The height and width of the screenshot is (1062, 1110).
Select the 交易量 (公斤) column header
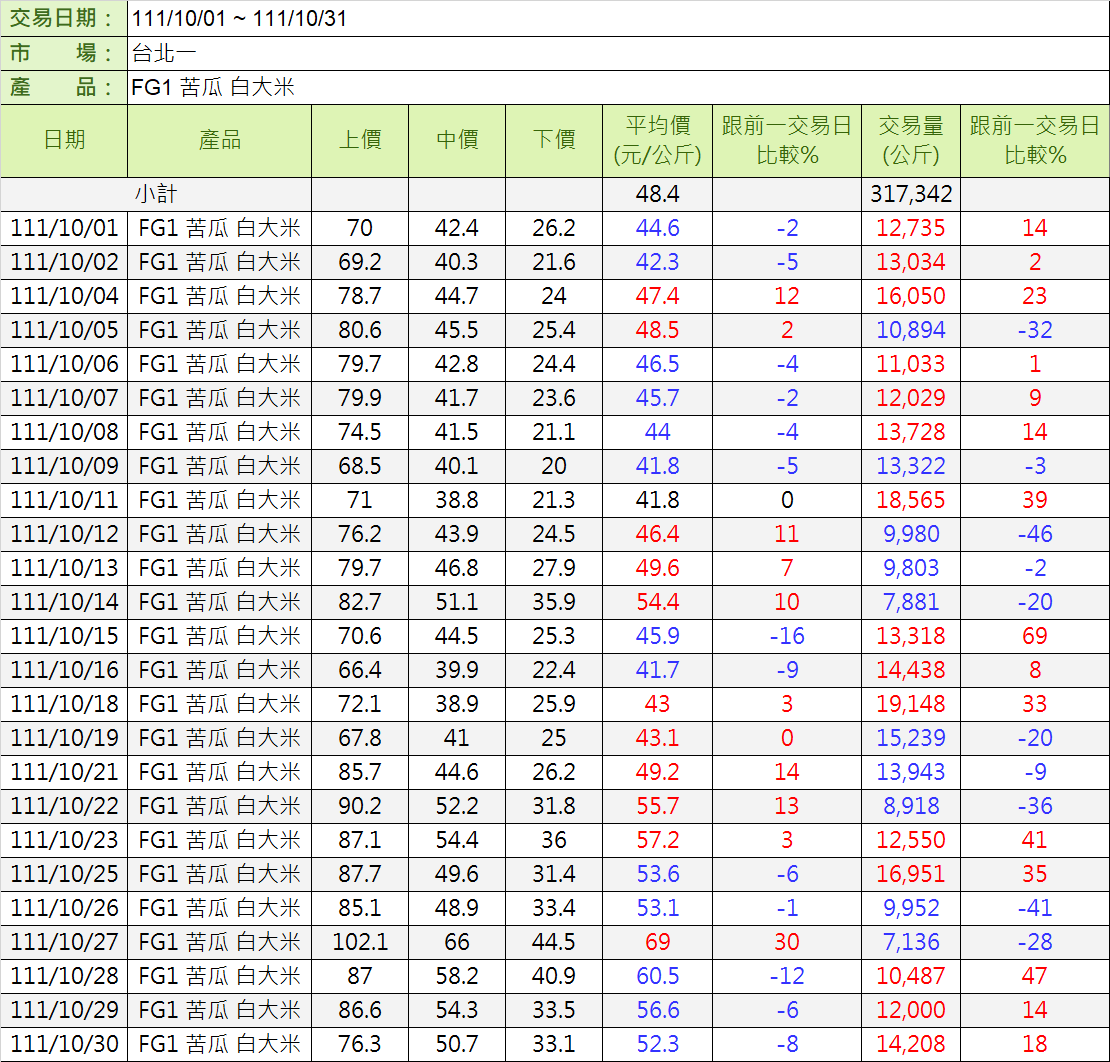(910, 141)
